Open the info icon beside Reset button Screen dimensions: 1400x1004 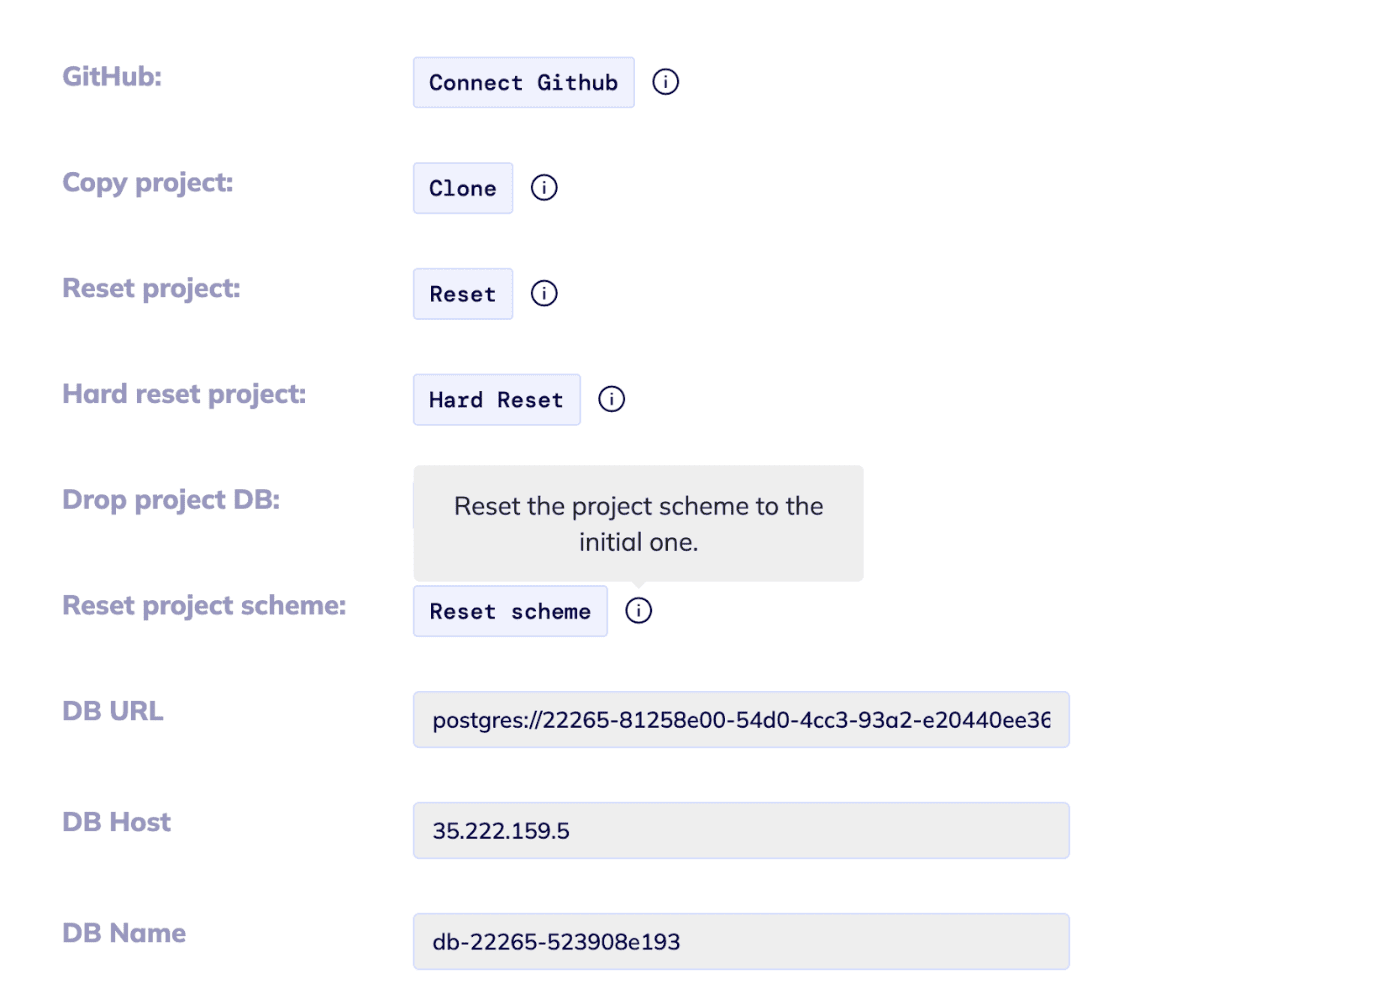pyautogui.click(x=544, y=294)
